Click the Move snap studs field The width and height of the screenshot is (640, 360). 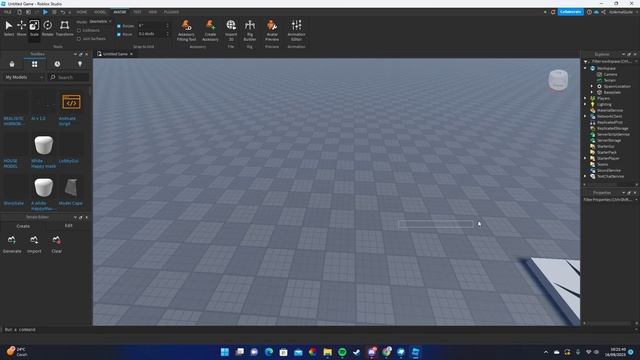click(x=153, y=34)
